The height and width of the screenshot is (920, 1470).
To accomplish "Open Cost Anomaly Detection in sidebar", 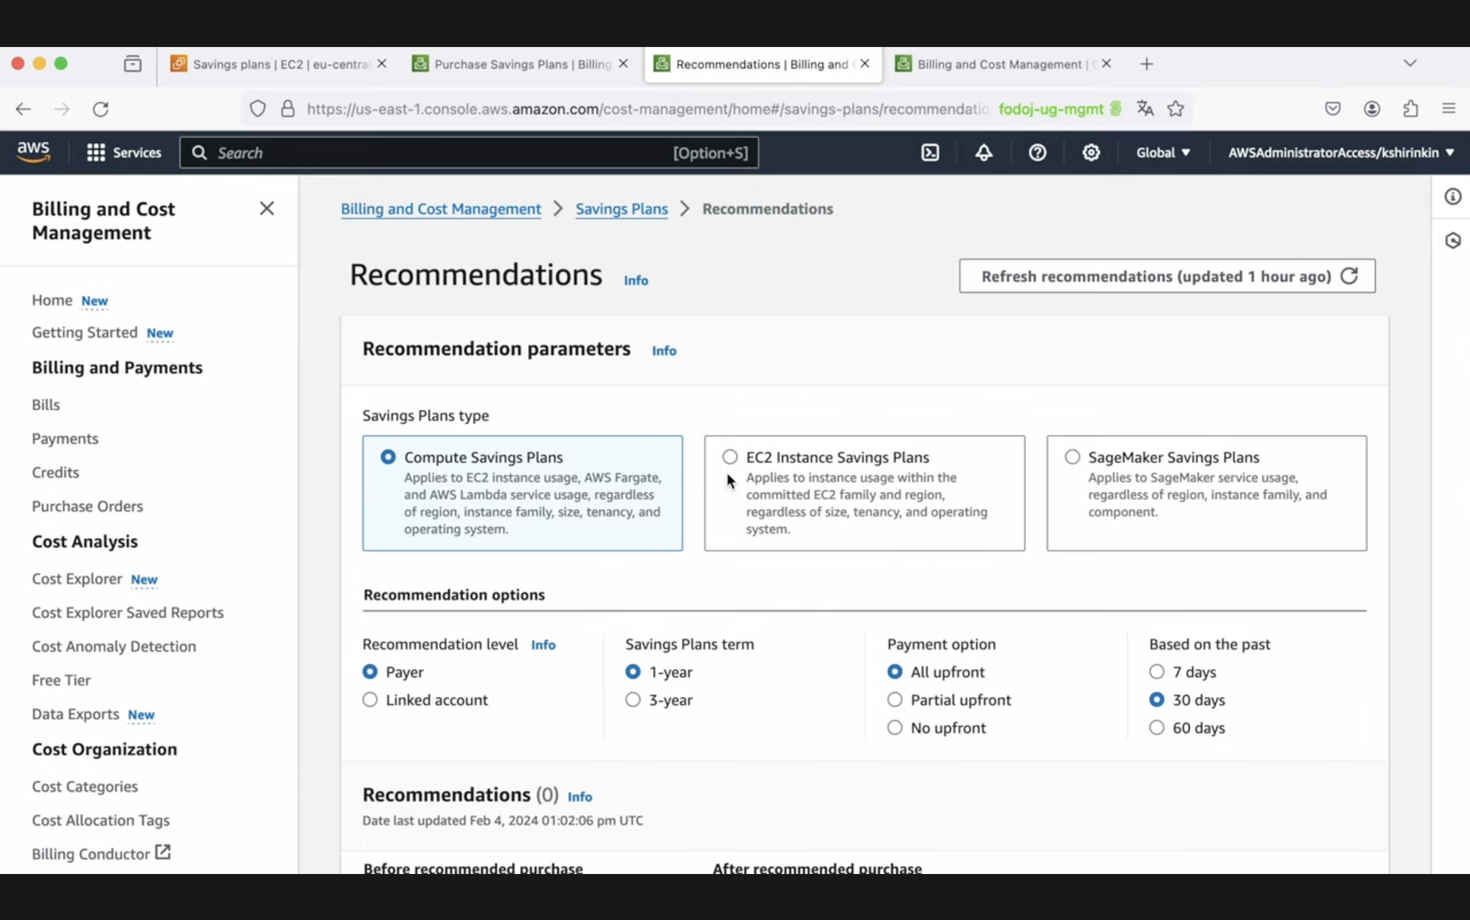I will pyautogui.click(x=114, y=647).
